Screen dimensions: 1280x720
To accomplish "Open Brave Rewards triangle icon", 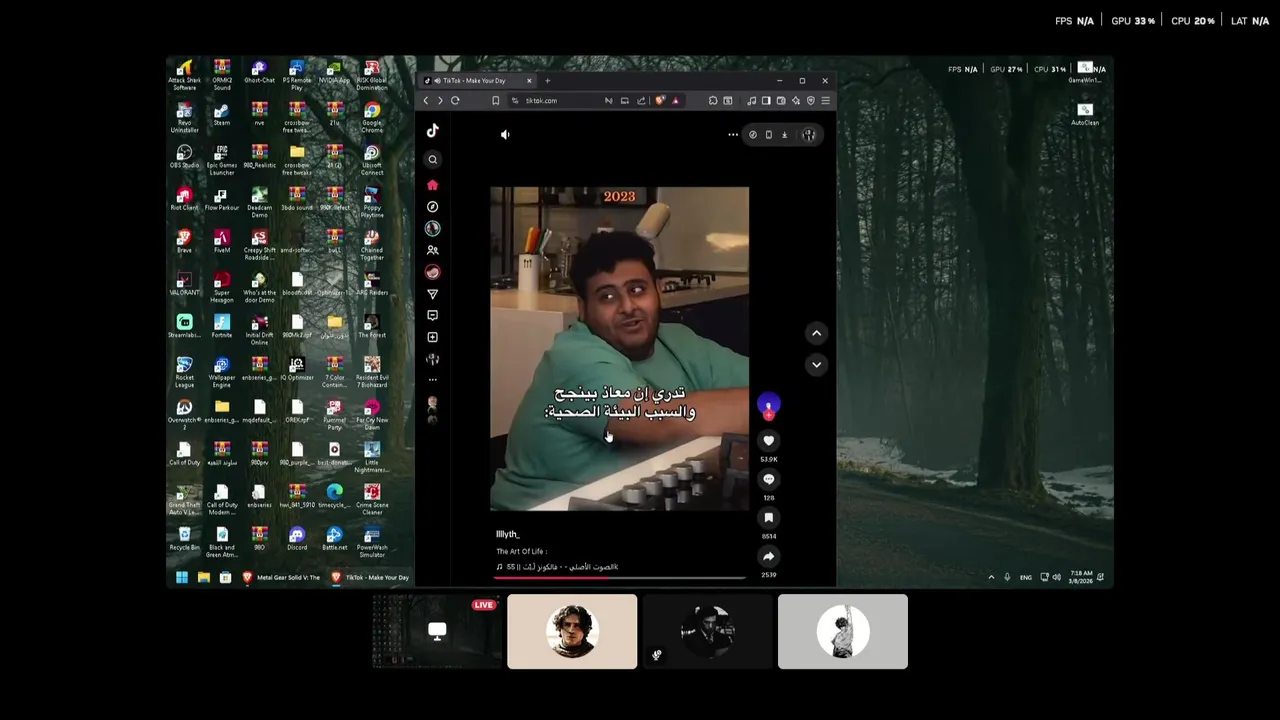I will 675,100.
